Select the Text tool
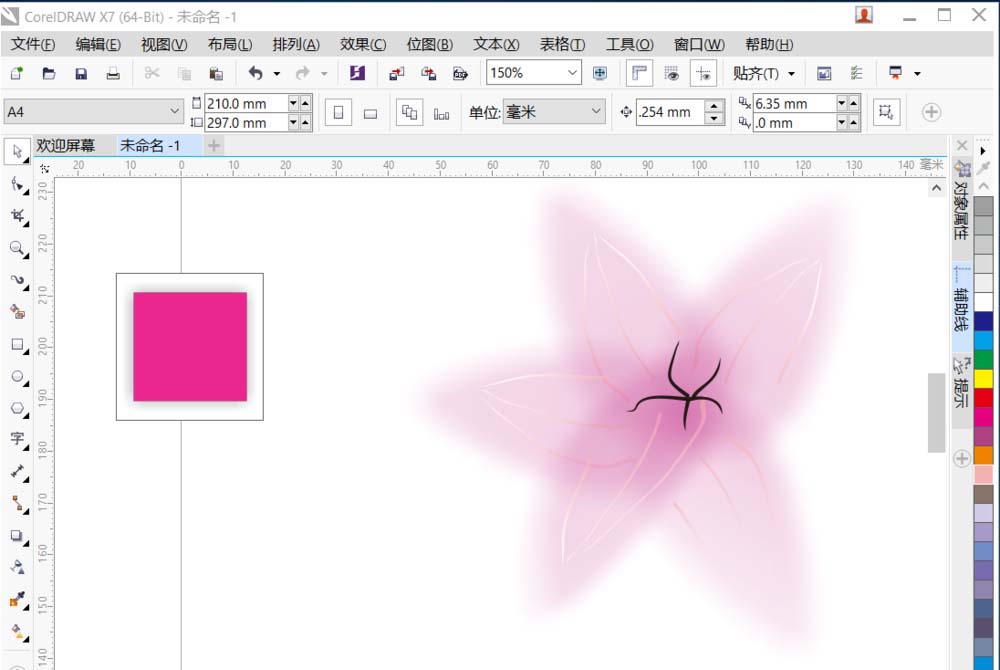Viewport: 1000px width, 670px height. click(x=17, y=439)
